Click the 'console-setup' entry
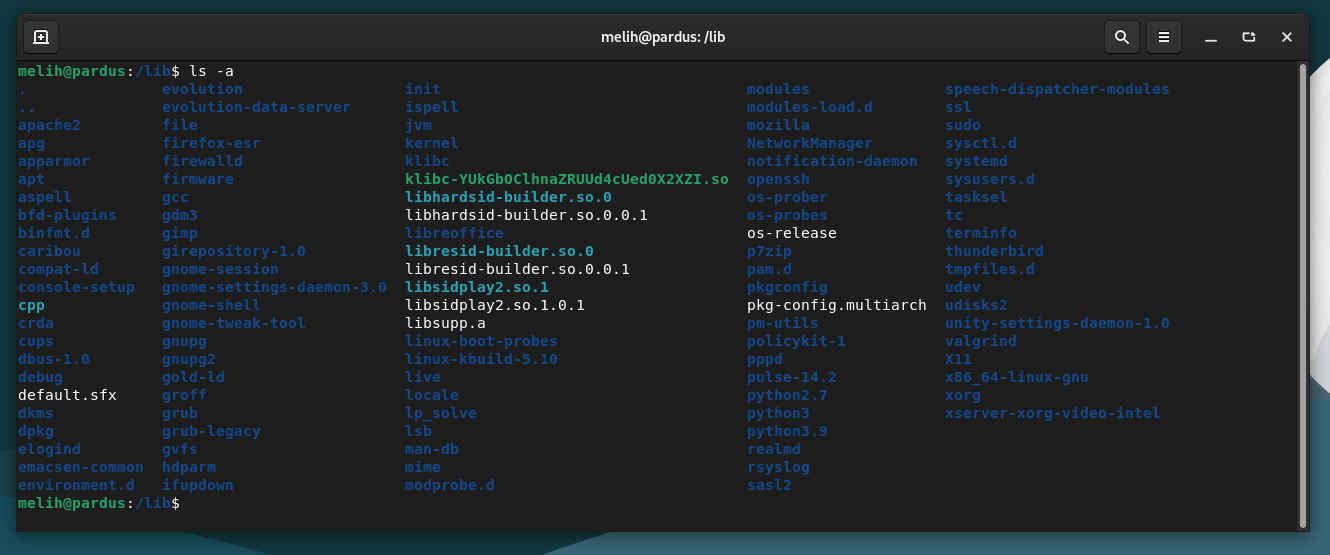 pos(76,287)
